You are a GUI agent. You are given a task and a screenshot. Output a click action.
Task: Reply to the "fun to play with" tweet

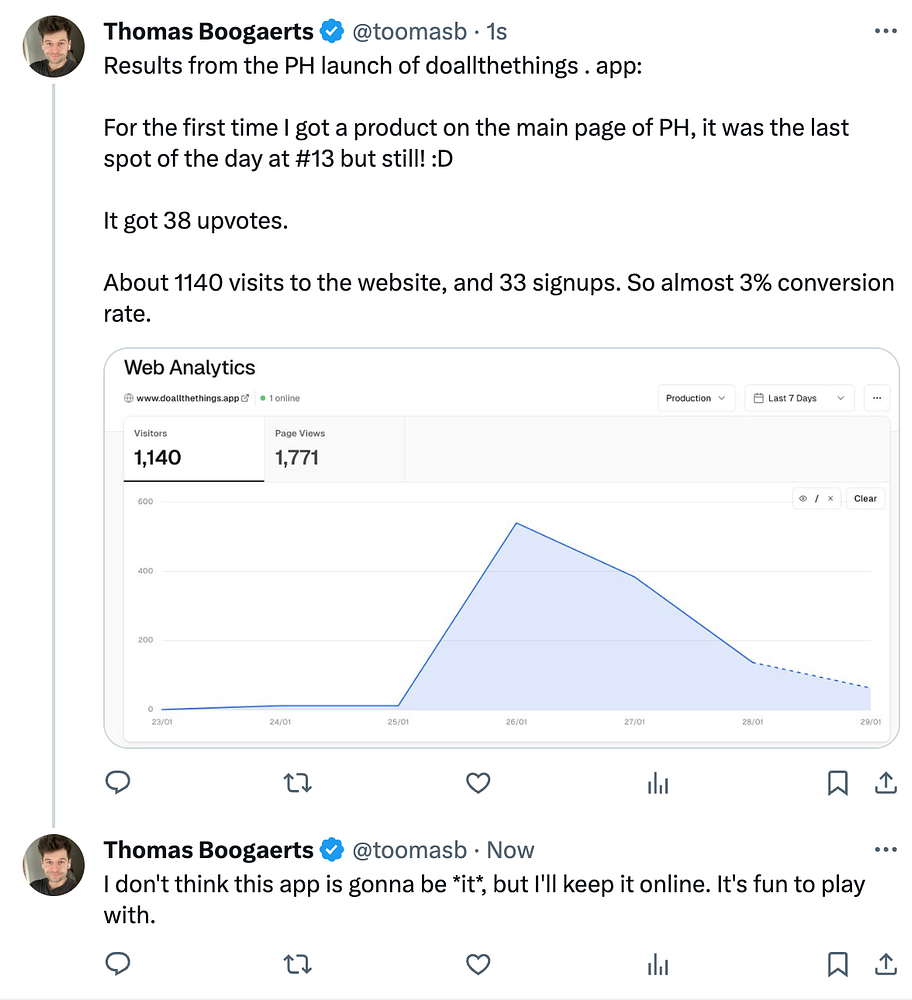pyautogui.click(x=118, y=963)
